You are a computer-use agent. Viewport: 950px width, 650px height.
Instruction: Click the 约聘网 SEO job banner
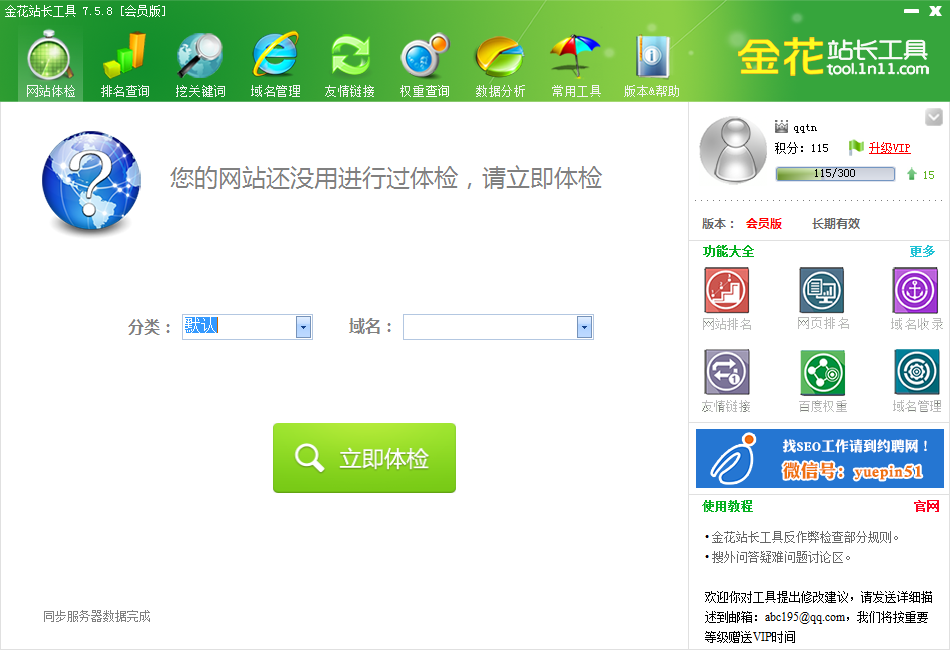tap(819, 458)
